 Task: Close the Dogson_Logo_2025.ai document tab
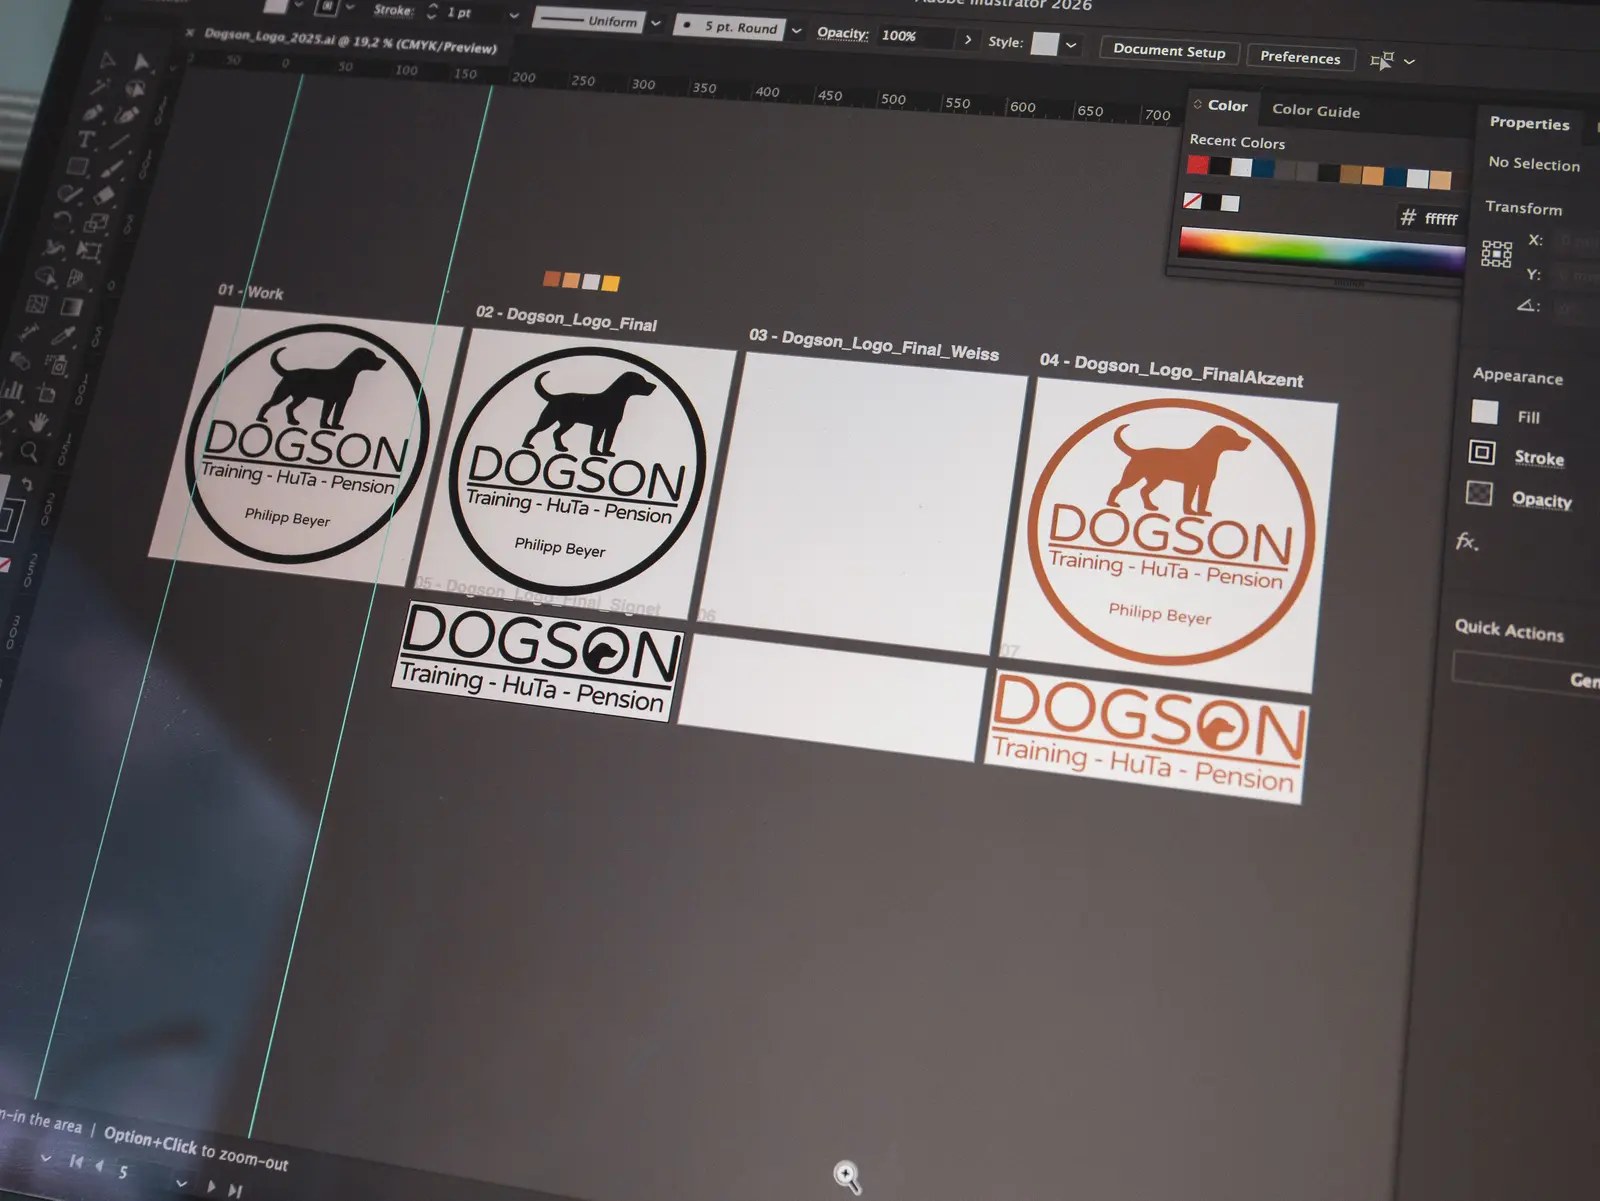point(190,32)
